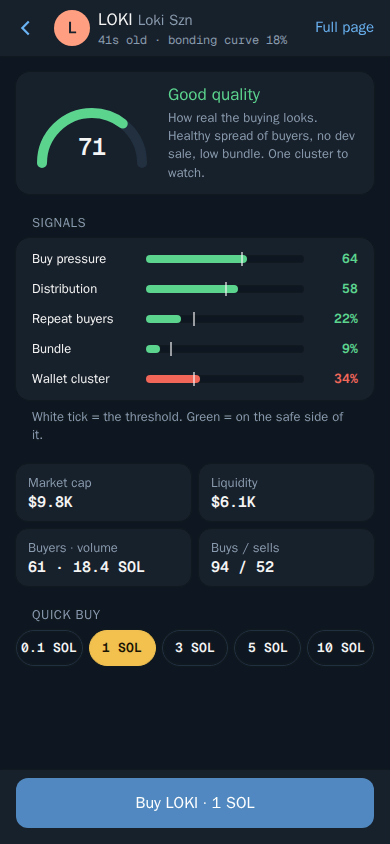Tap the Buys / sells 94 / 52 card
The image size is (390, 844).
(x=286, y=557)
